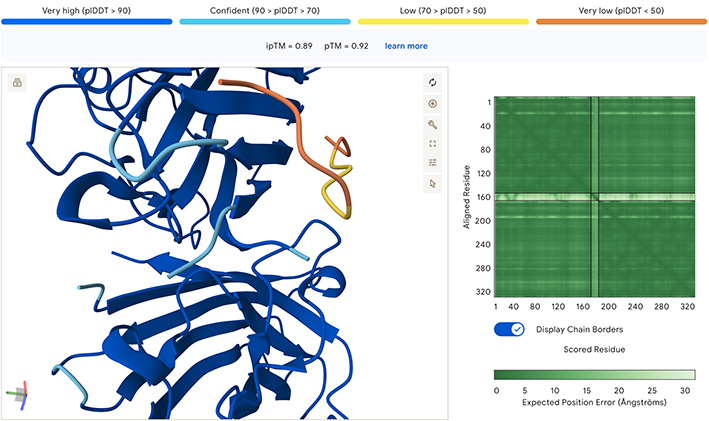Click the Display Chain Borders label
Screen dimensions: 709x421
point(579,329)
